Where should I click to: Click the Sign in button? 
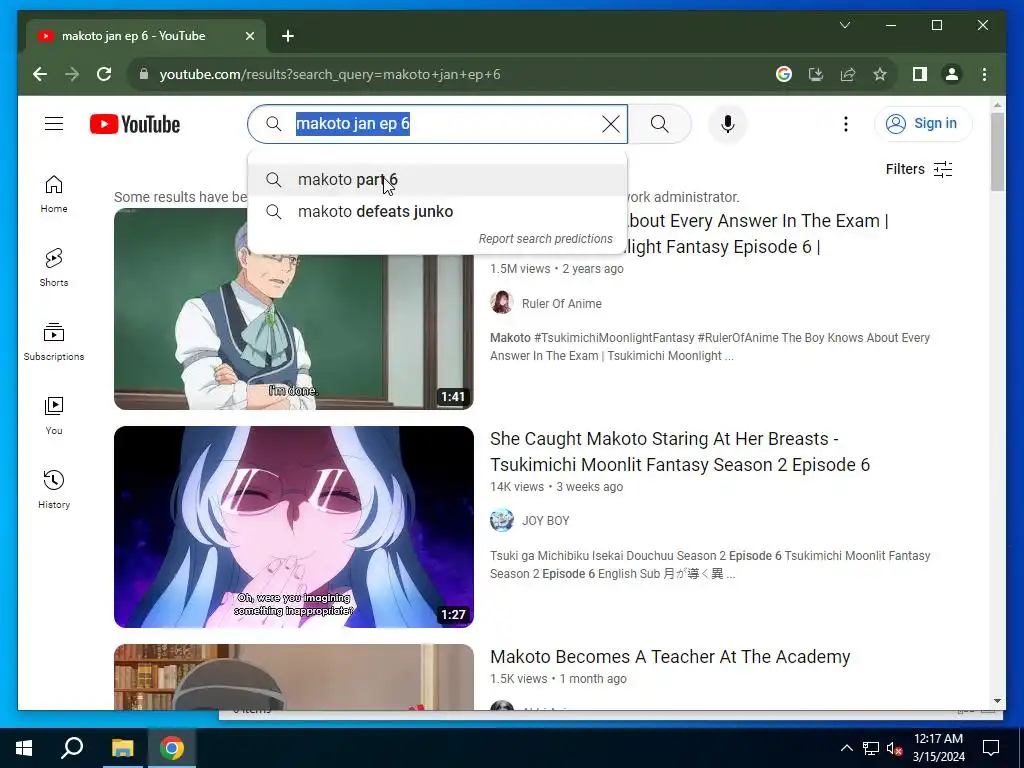[x=923, y=123]
